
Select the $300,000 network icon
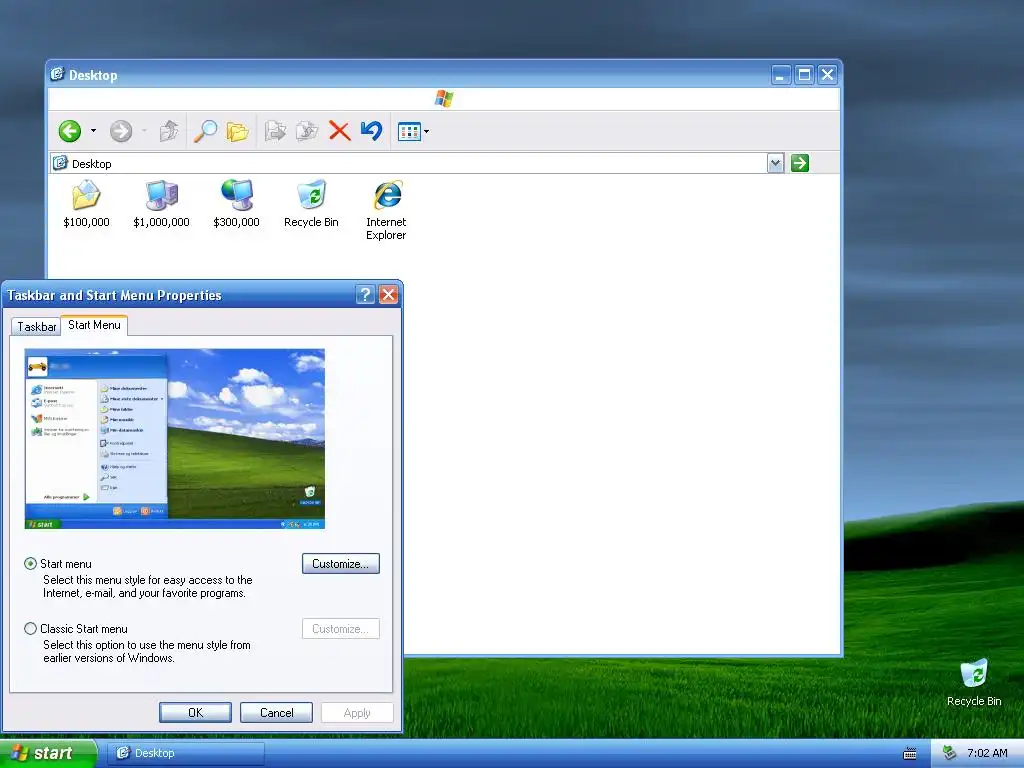point(236,204)
